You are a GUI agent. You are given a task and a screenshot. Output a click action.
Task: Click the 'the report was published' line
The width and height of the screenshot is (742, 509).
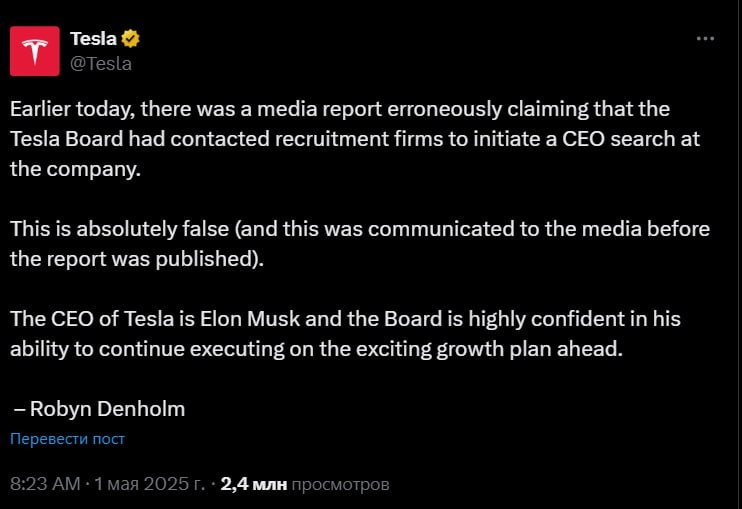click(137, 259)
